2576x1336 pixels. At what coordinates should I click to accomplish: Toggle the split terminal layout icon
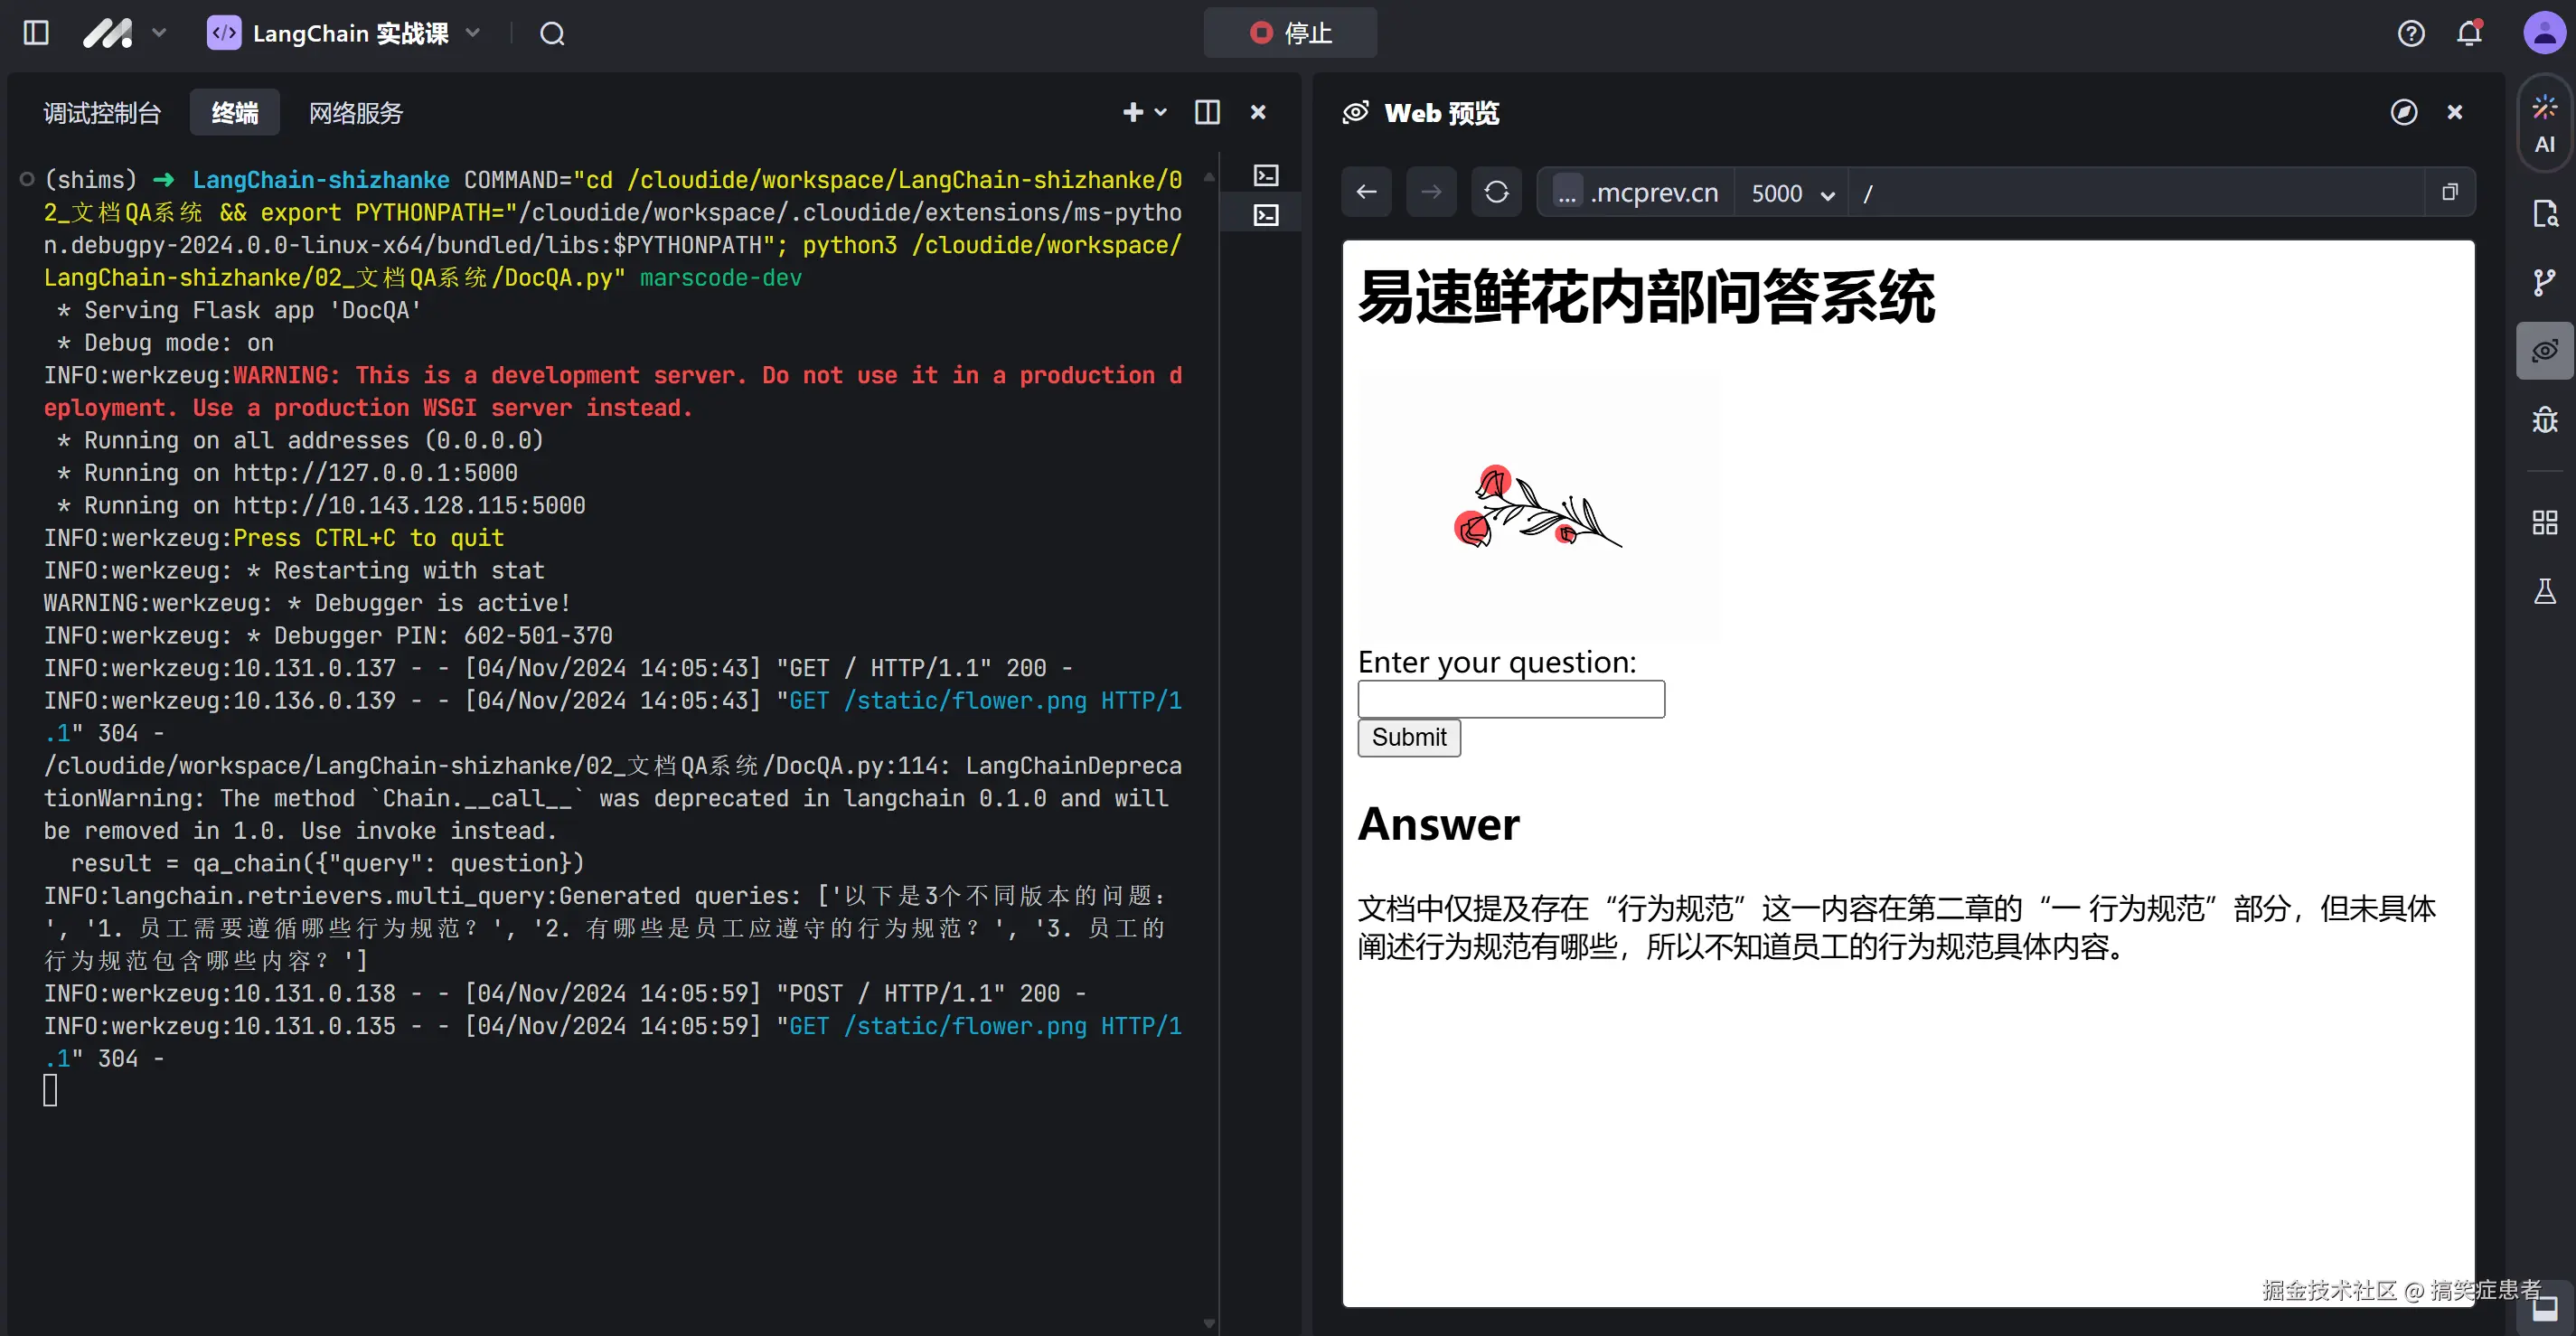click(x=1207, y=112)
